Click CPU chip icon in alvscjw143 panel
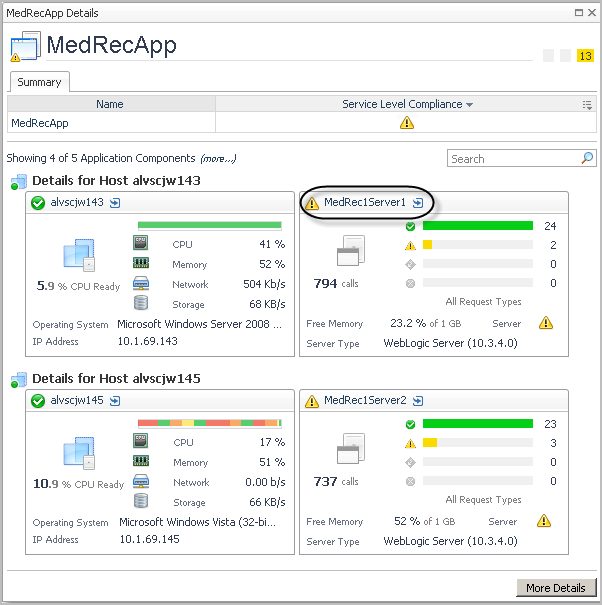 (141, 243)
